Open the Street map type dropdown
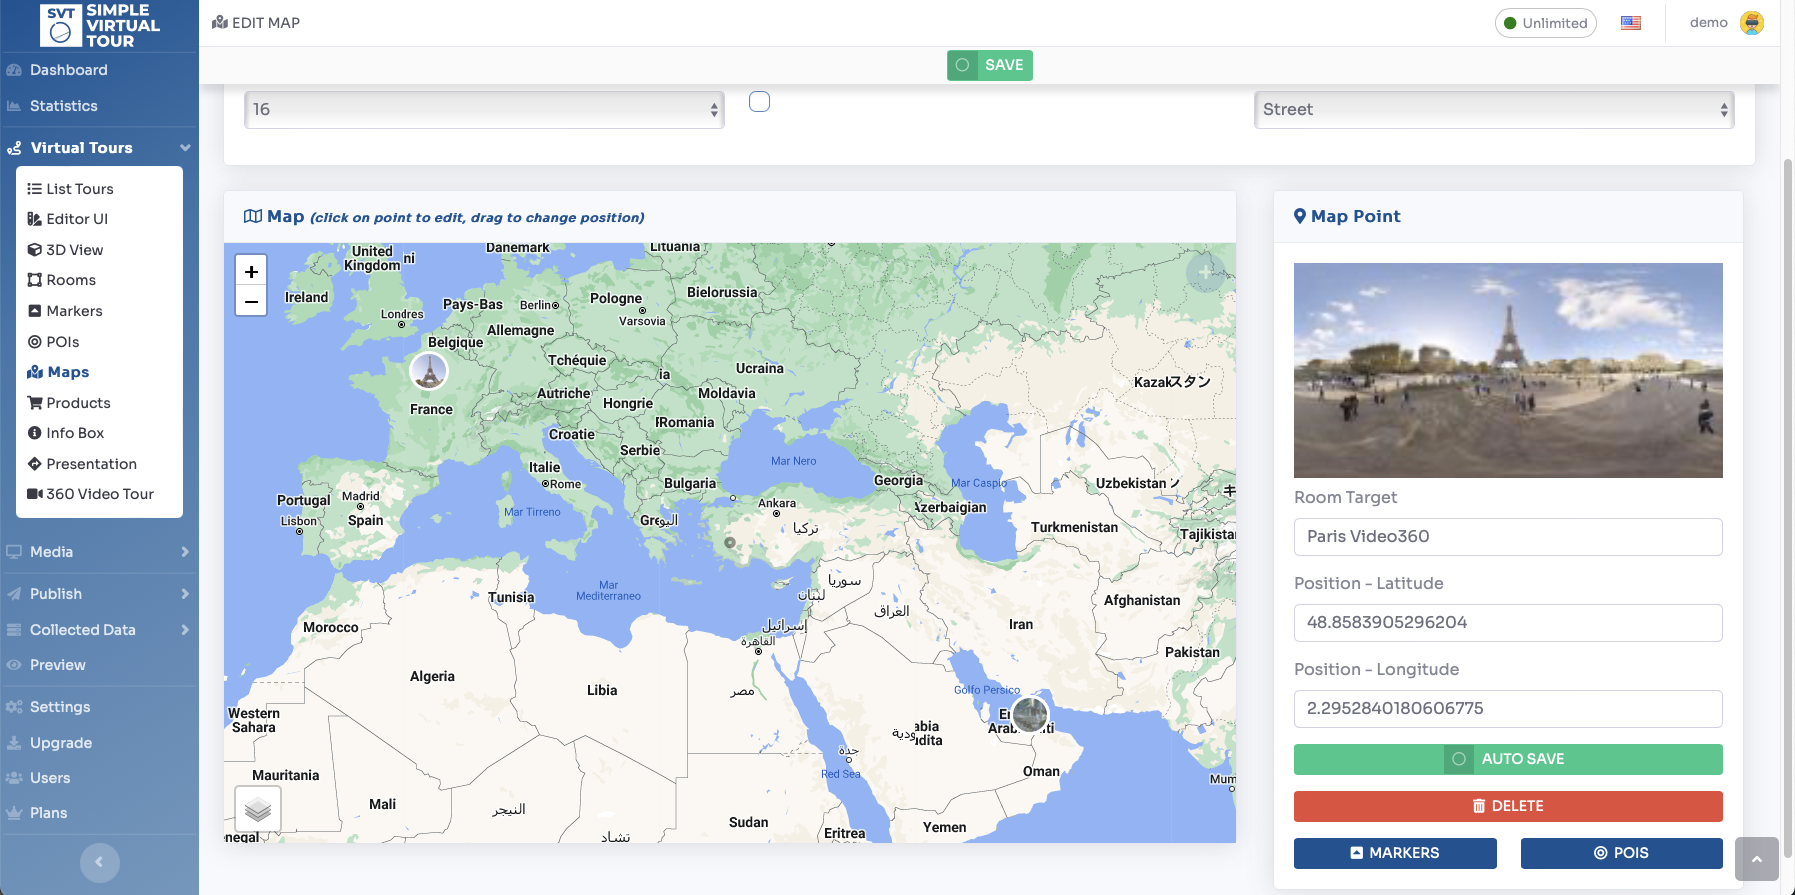The width and height of the screenshot is (1795, 895). pos(1493,110)
